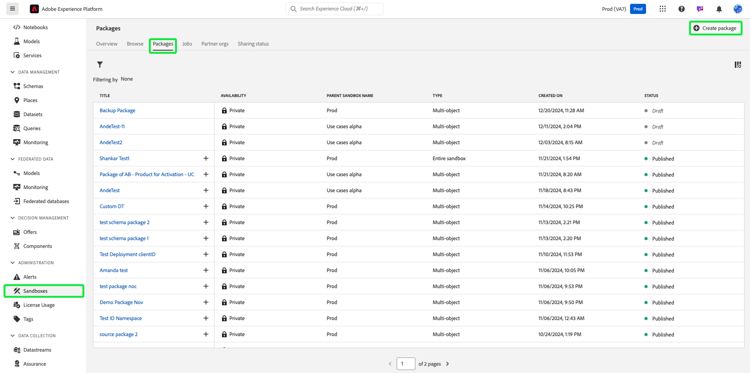Open the Backup Package link

(x=117, y=110)
